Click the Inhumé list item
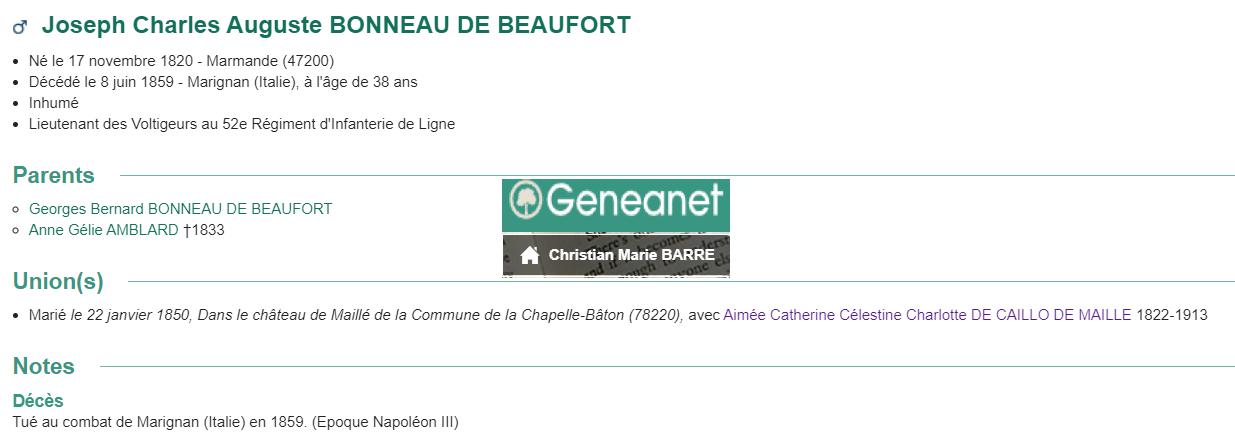This screenshot has height=438, width=1235. pyautogui.click(x=54, y=103)
